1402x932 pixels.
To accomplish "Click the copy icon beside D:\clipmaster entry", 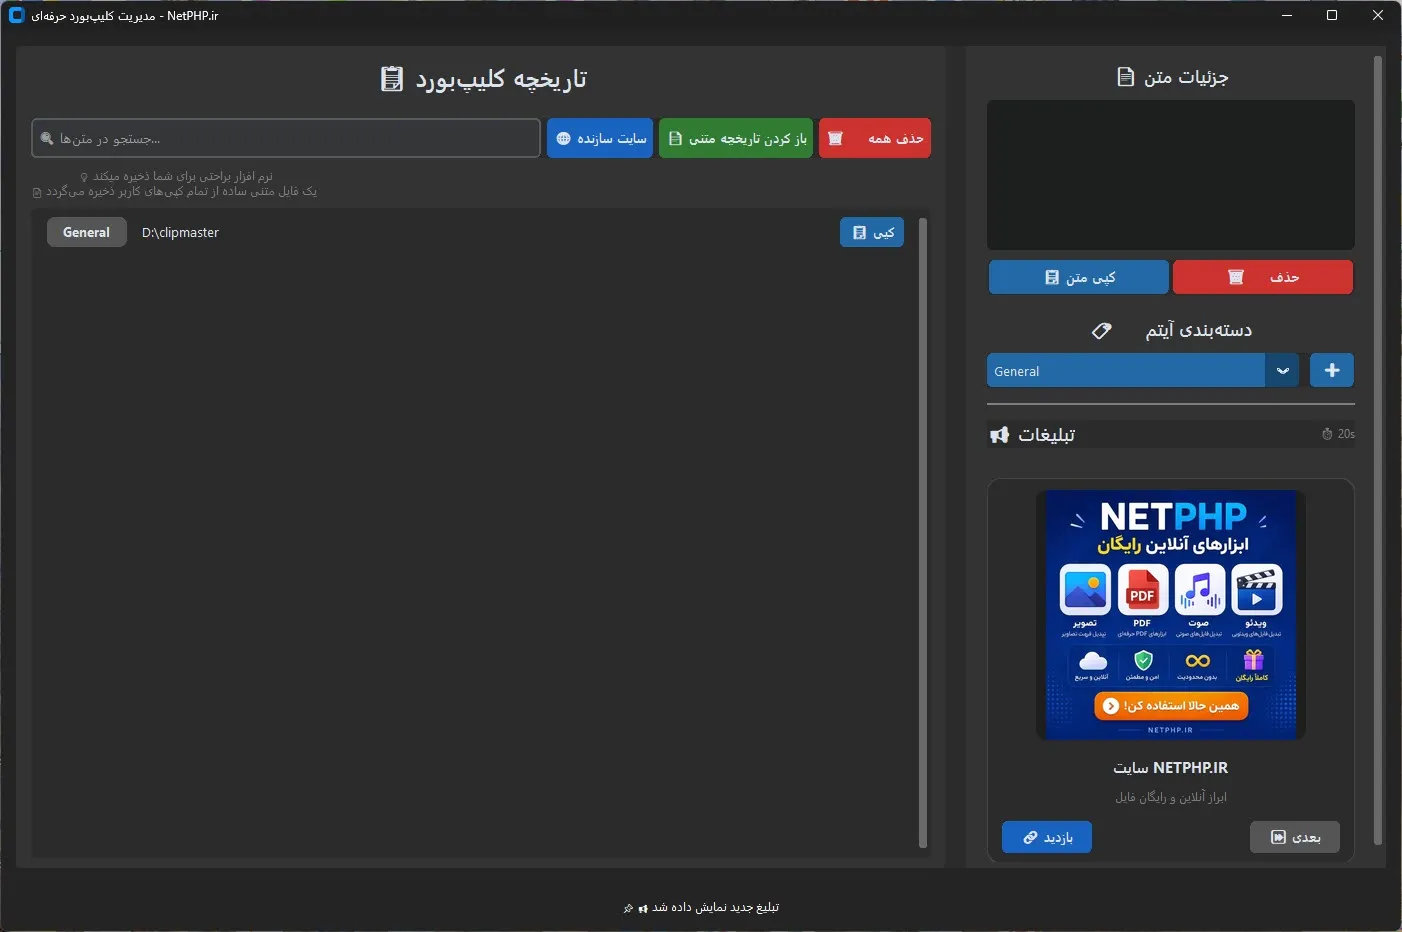I will point(859,233).
